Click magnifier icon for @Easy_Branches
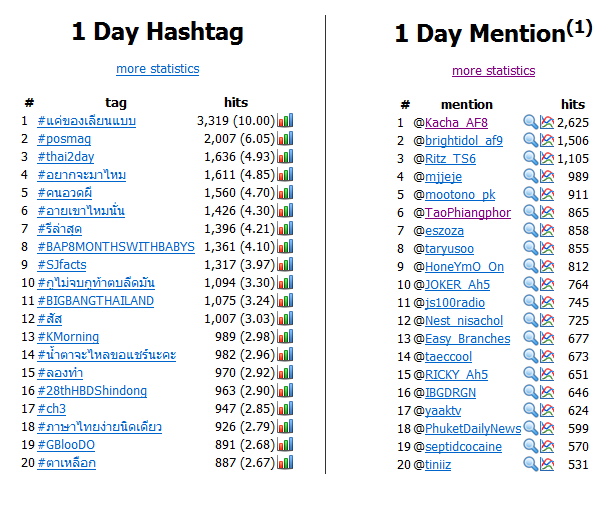 coord(531,338)
